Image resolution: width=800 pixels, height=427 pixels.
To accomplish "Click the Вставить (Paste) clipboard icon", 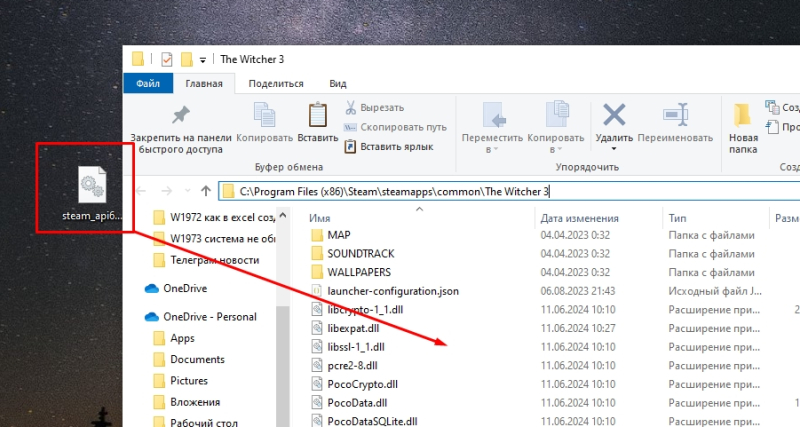I will (317, 115).
